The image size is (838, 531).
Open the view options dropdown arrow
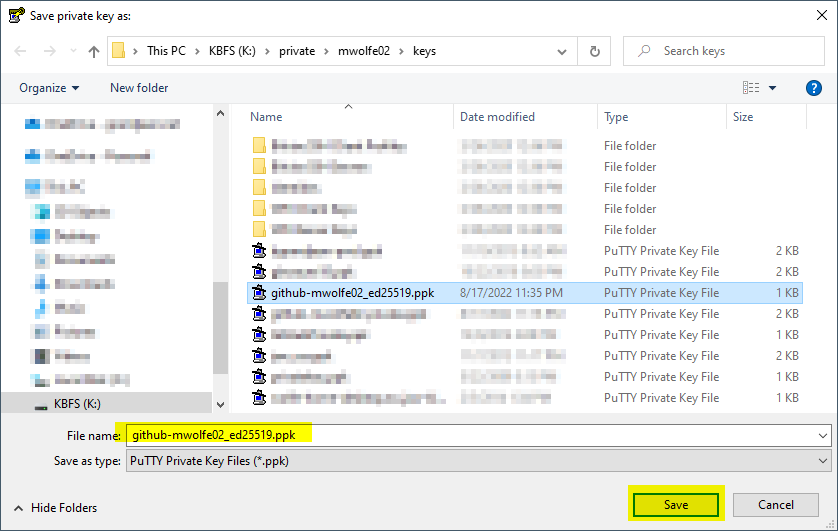point(772,88)
